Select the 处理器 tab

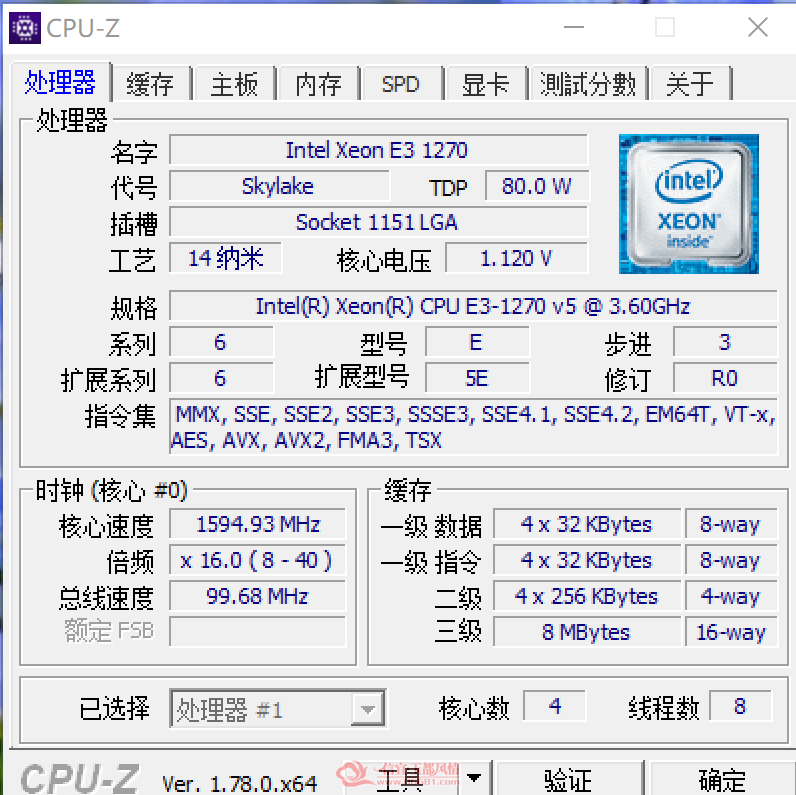pos(60,82)
